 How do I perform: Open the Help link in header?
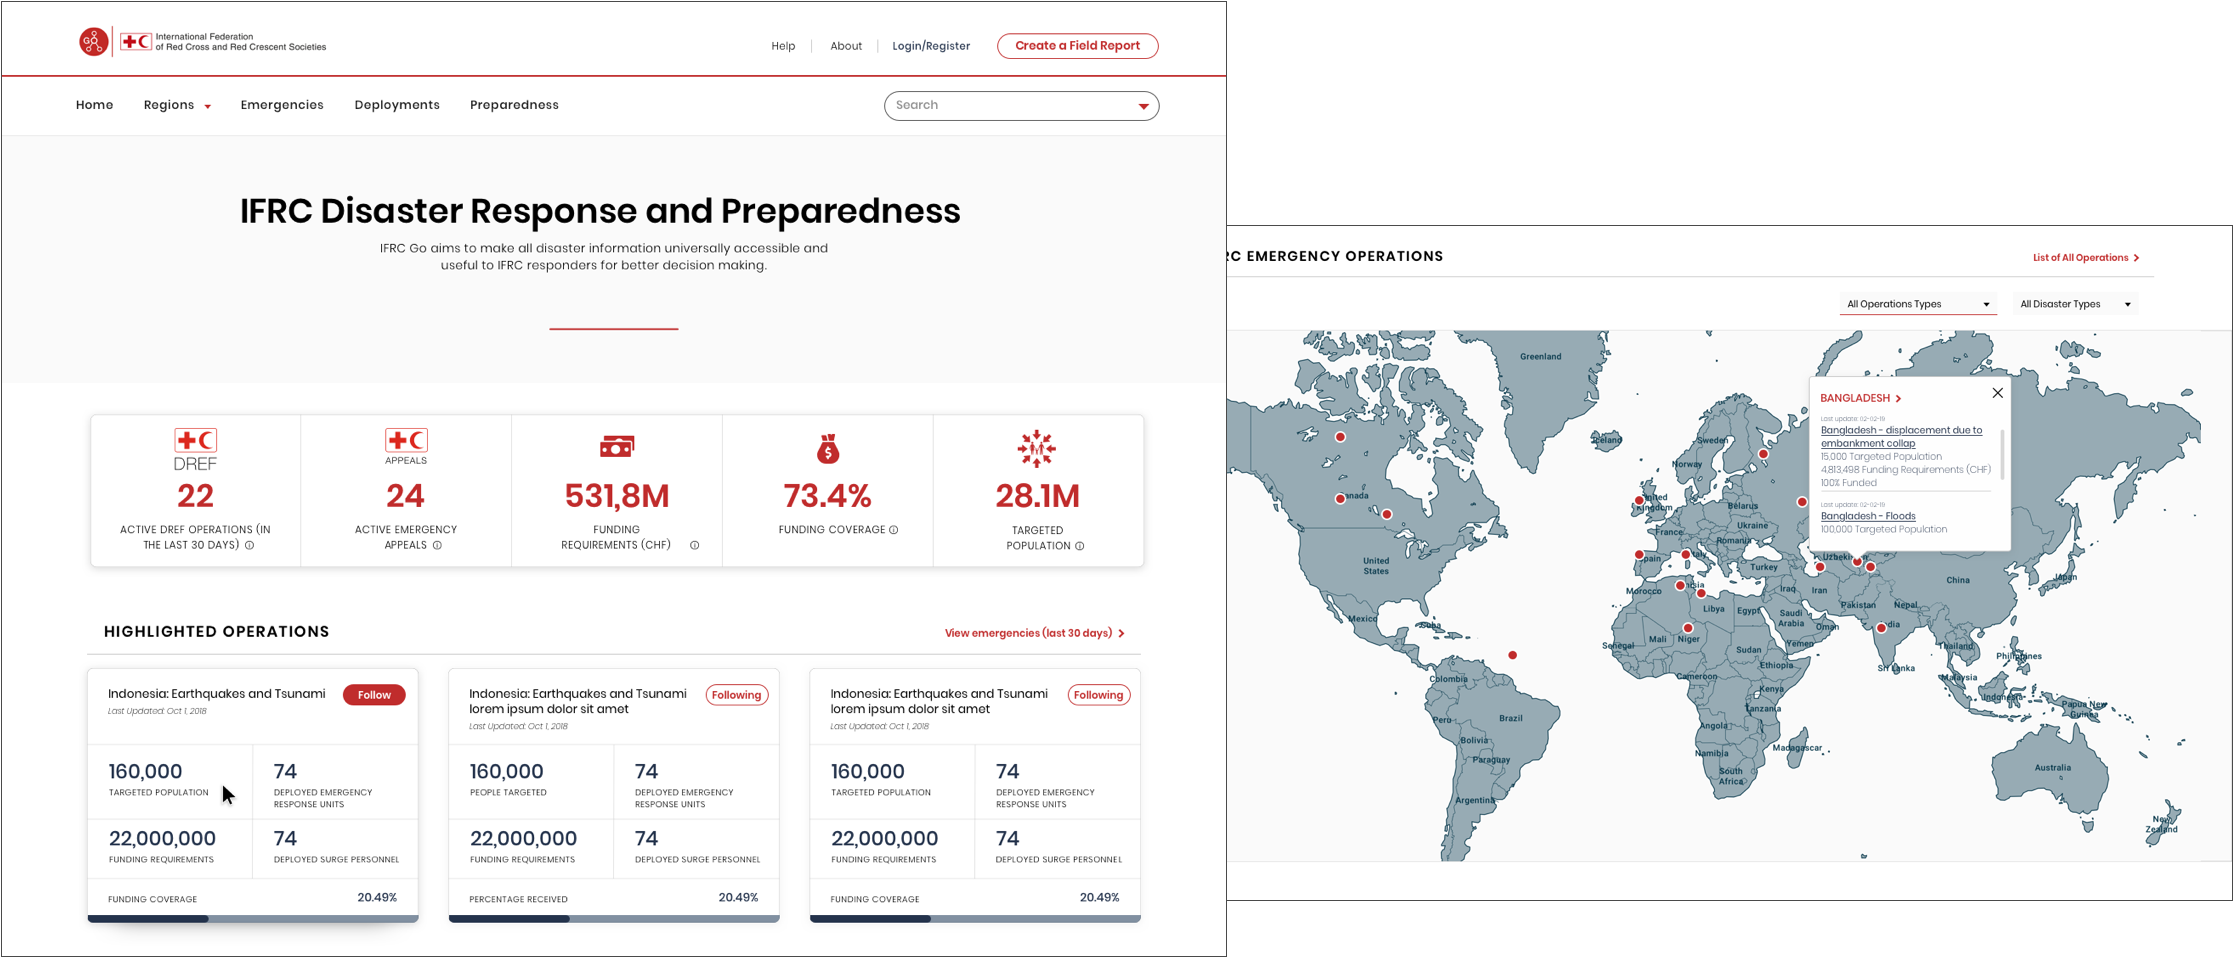[x=783, y=46]
